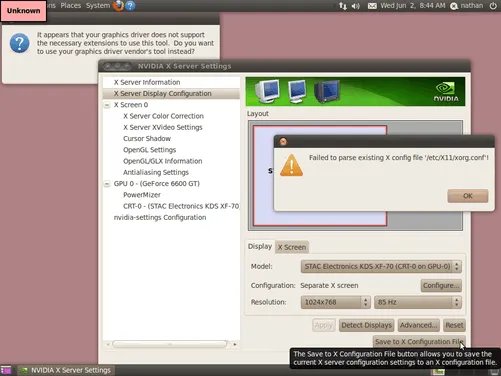Open the mail envelope indicator
501x376 pixels.
coord(372,6)
